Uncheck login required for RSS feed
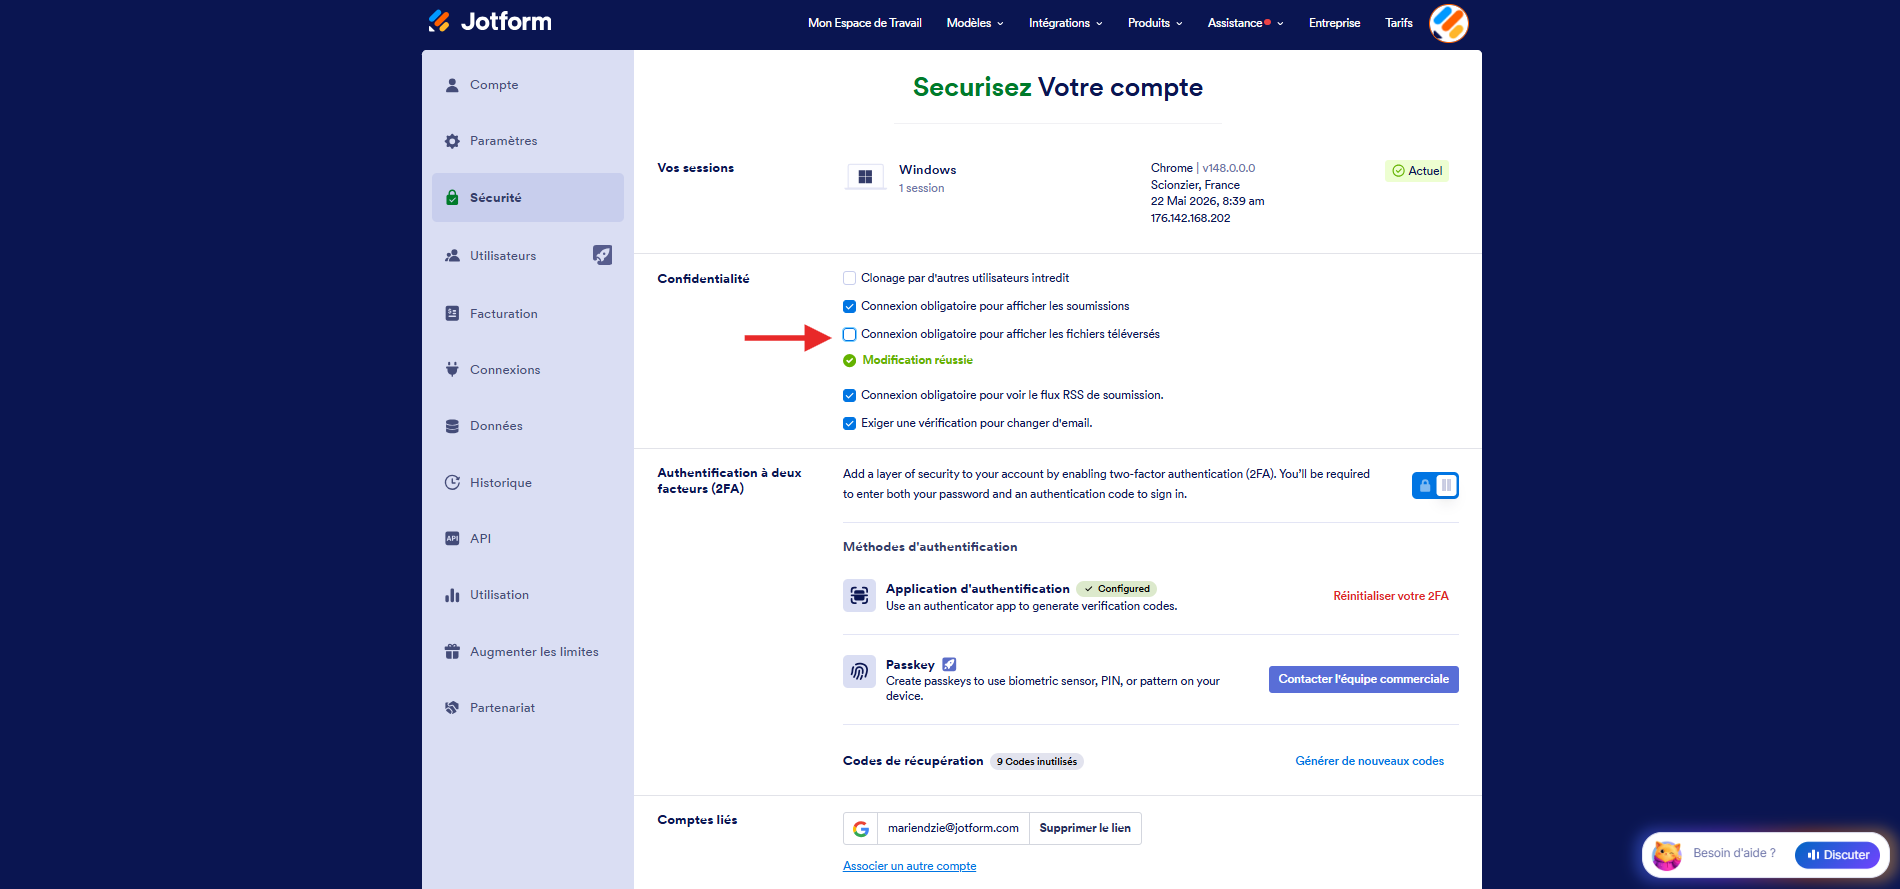 point(849,395)
